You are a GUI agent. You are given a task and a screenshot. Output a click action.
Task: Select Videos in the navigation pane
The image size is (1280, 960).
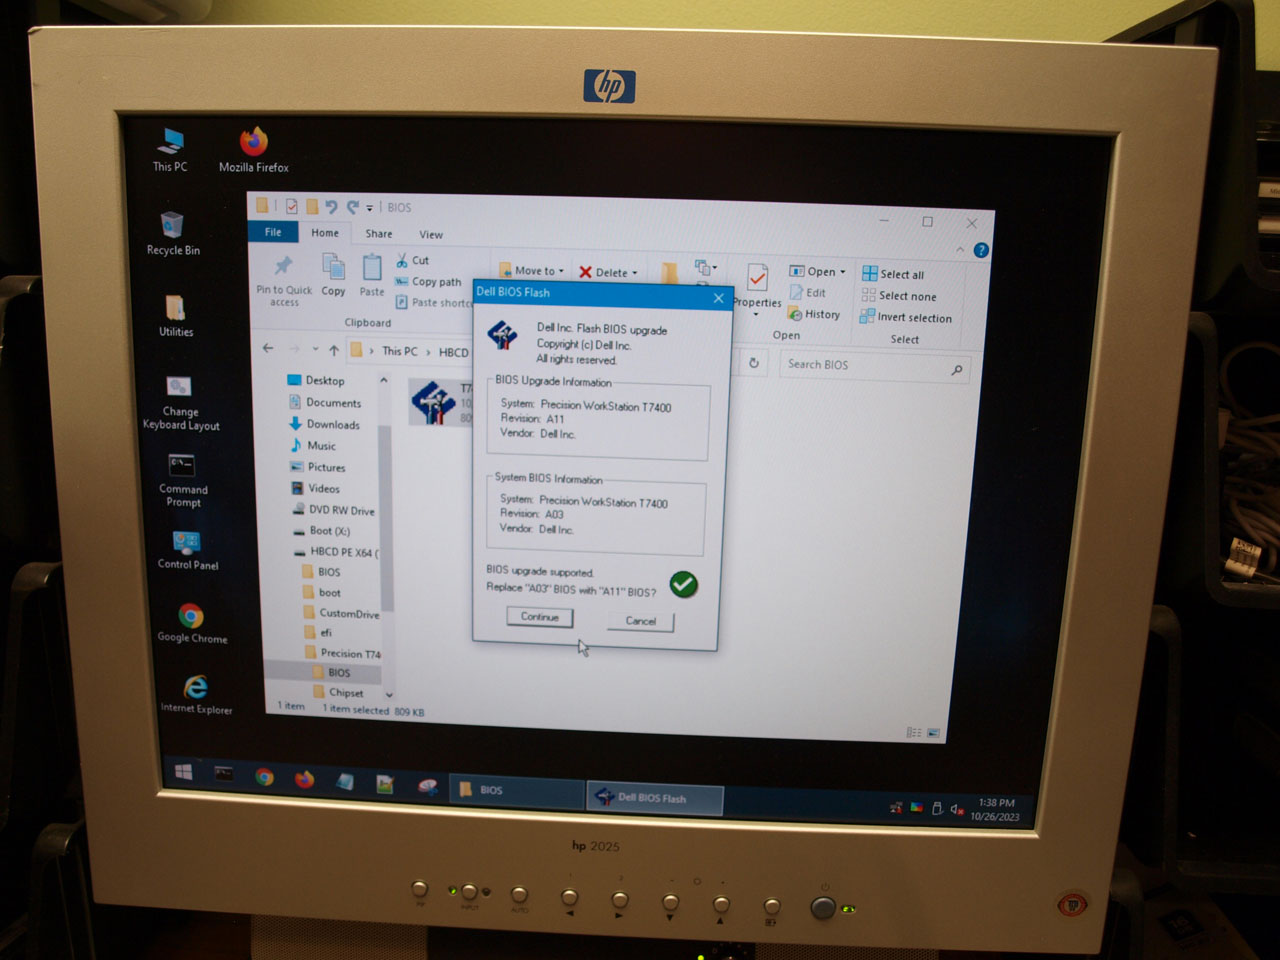(x=316, y=488)
